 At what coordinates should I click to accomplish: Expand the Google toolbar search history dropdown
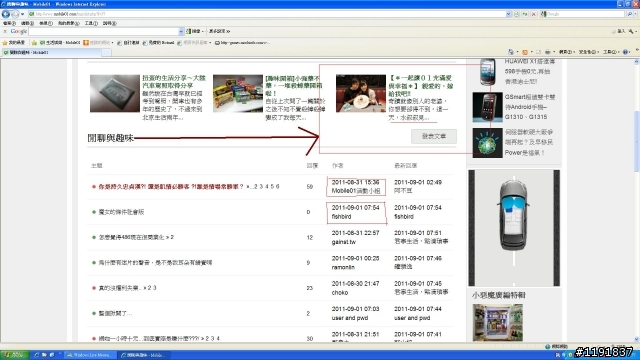point(181,31)
